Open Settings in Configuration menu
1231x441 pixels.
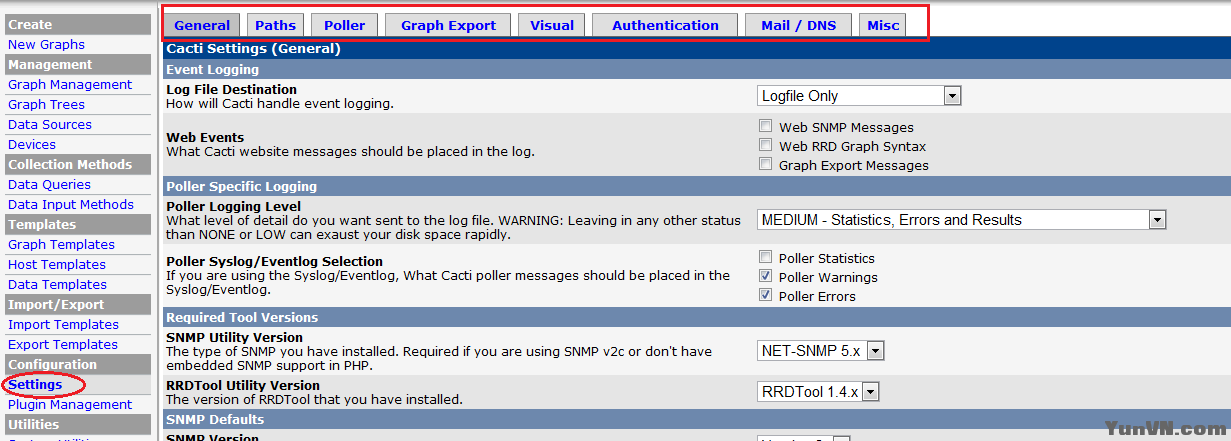[35, 384]
